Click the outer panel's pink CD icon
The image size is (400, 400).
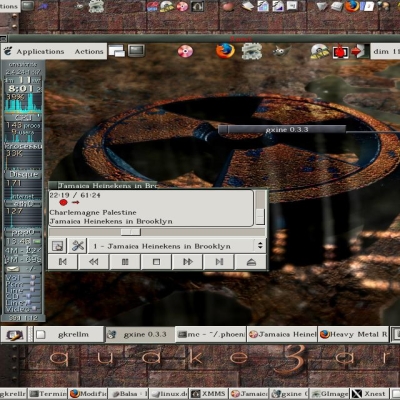182,6
